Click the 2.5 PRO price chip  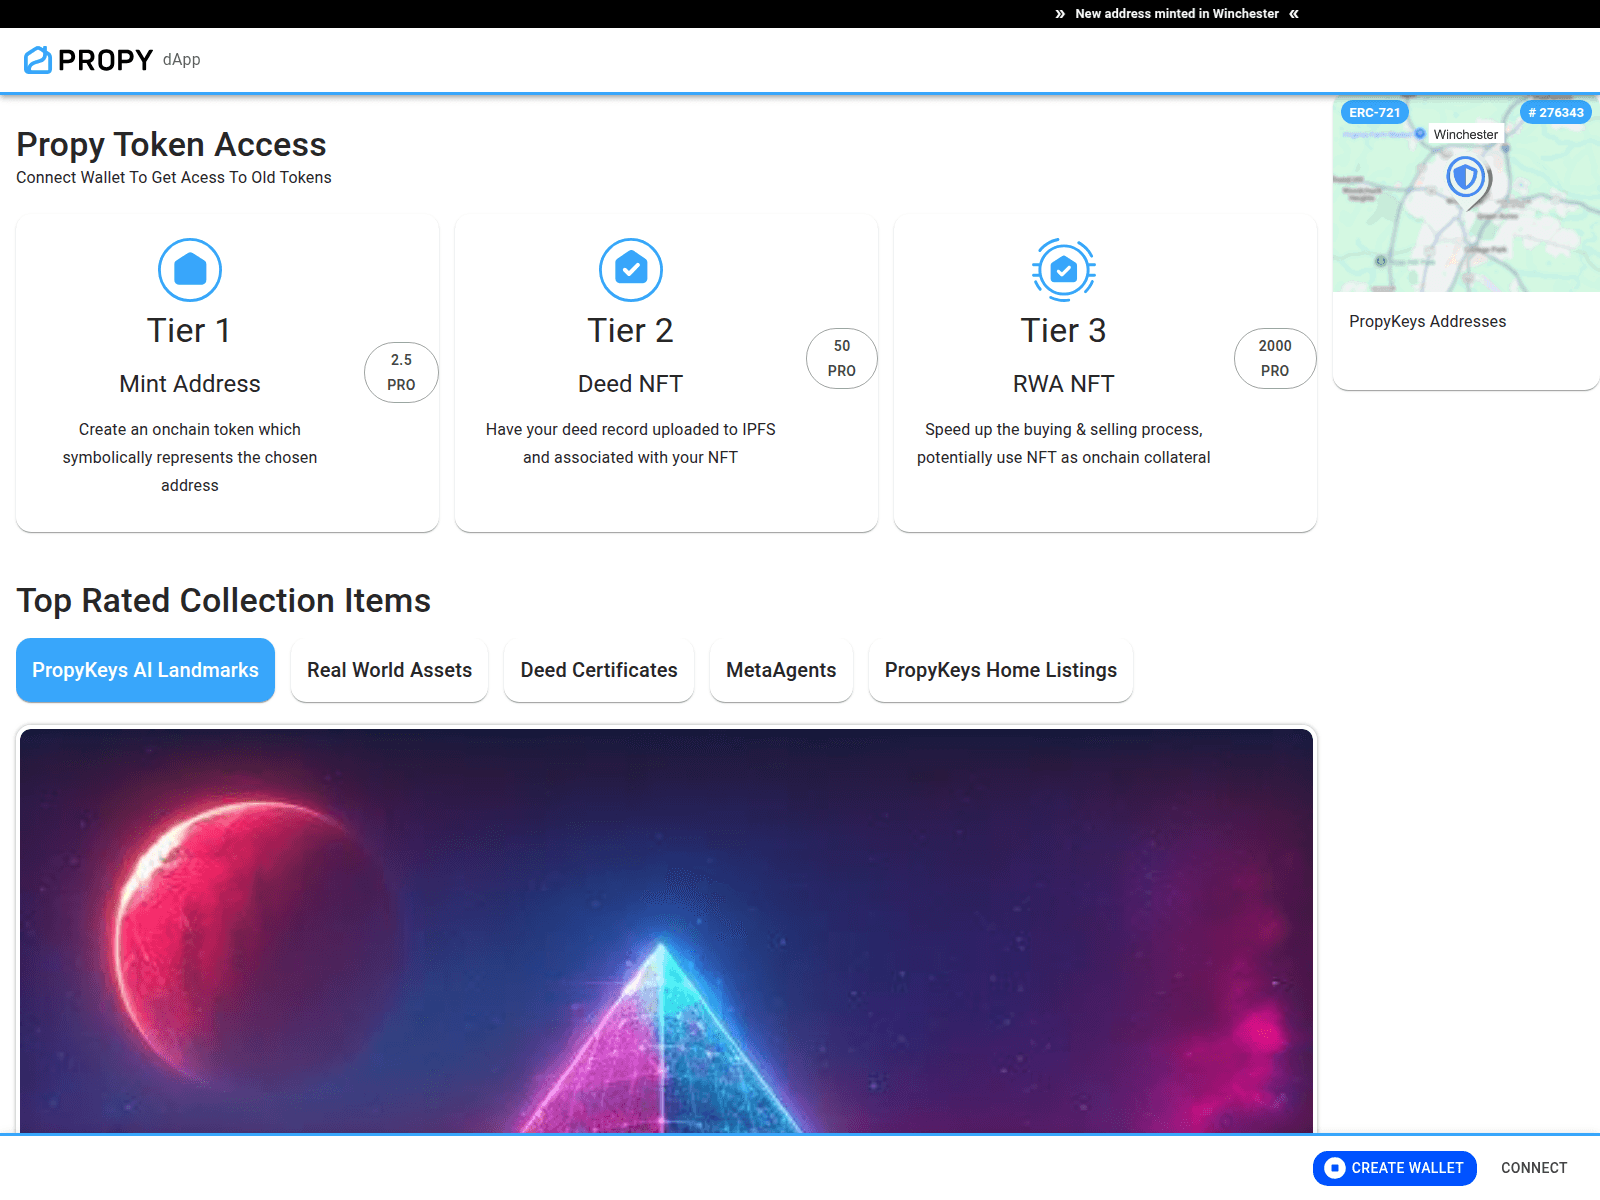coord(401,372)
